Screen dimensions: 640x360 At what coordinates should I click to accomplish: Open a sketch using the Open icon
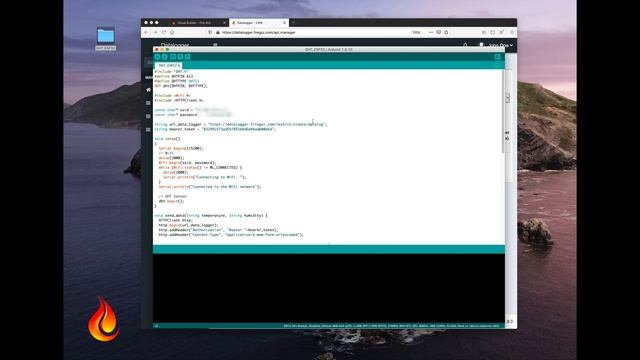click(x=180, y=57)
